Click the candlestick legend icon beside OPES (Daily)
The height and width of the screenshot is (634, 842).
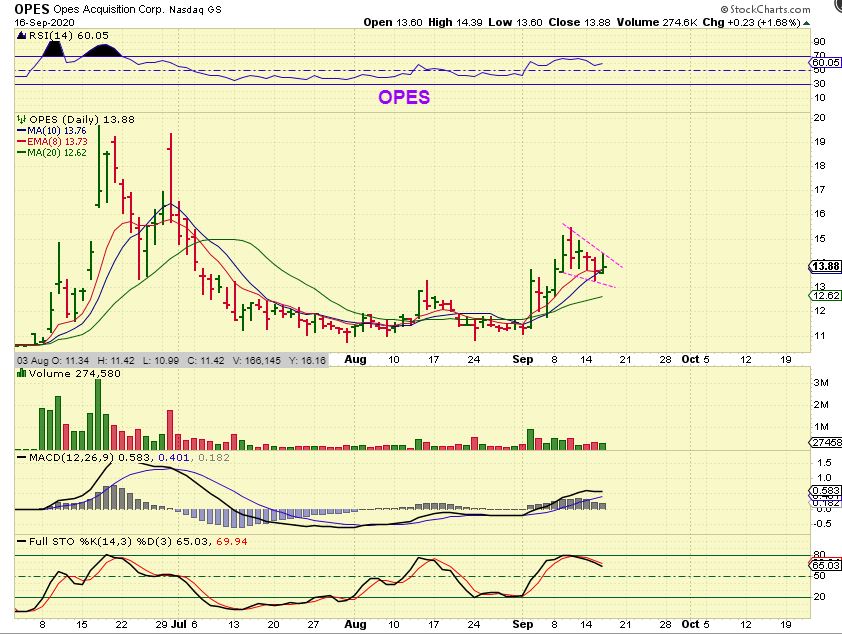tap(21, 119)
